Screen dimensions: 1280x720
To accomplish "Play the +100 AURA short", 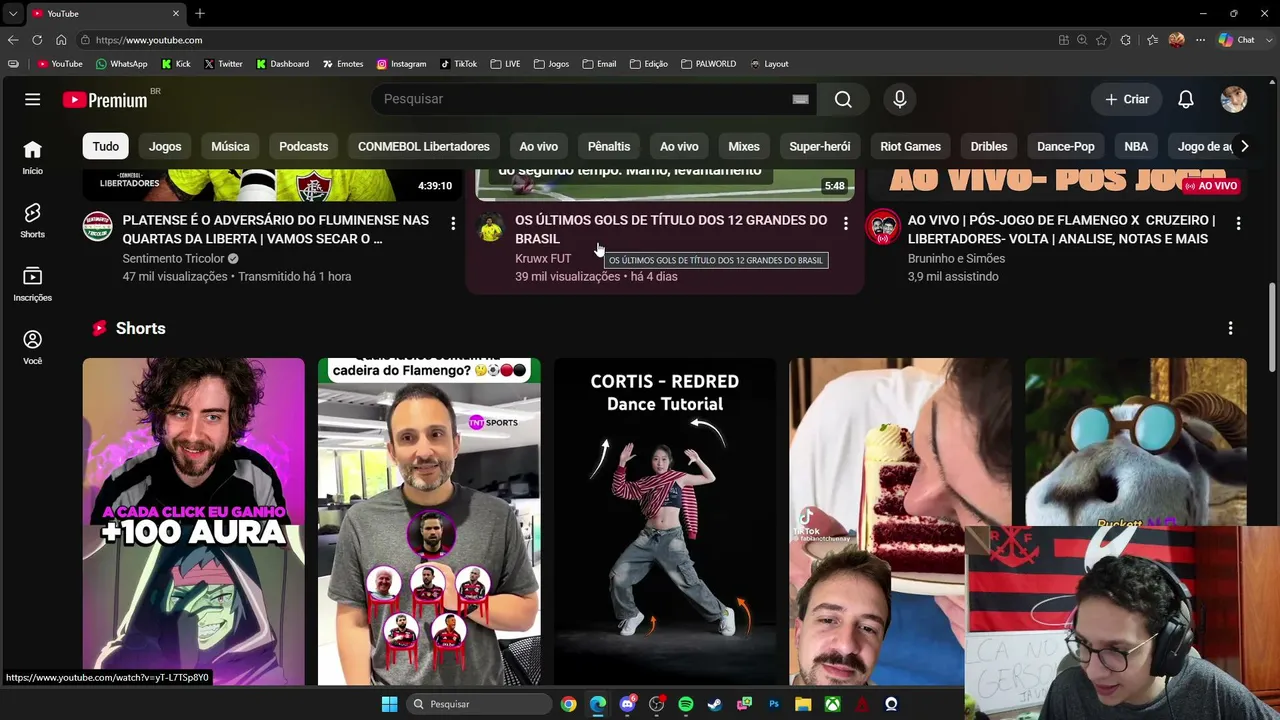I will click(x=194, y=521).
